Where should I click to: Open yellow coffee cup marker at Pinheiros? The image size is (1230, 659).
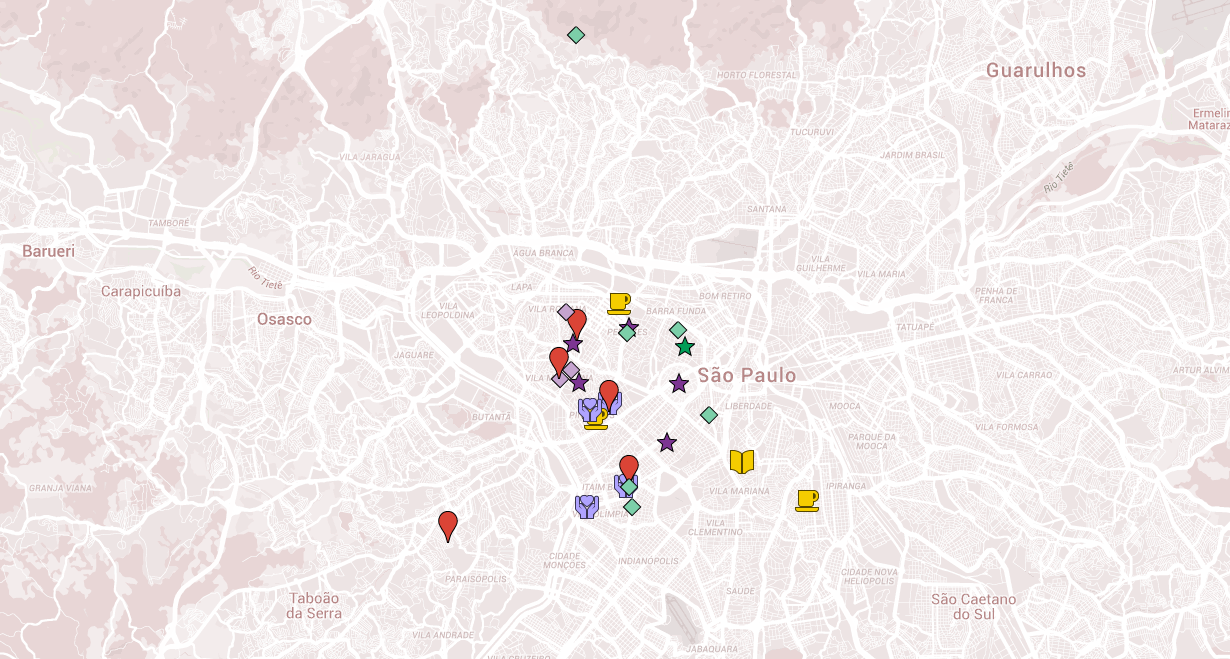(x=597, y=419)
